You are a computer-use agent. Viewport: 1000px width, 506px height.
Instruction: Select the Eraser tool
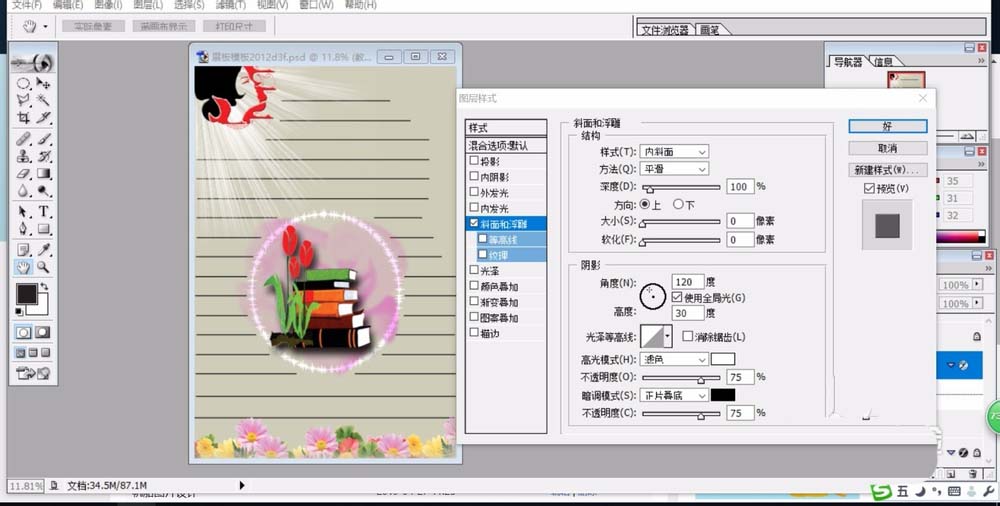click(23, 174)
